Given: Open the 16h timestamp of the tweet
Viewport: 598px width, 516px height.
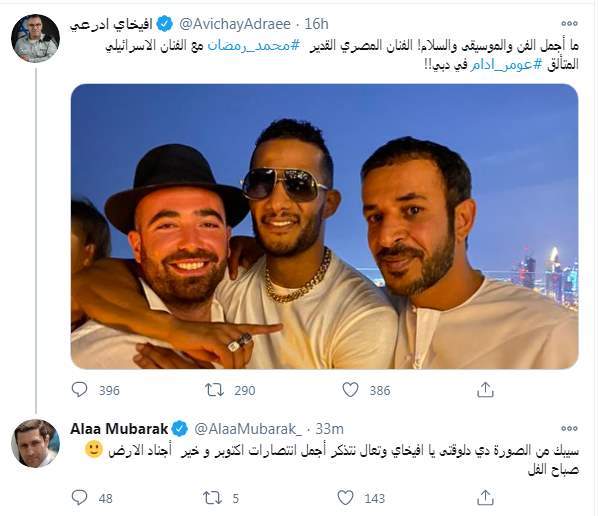Looking at the screenshot, I should click(x=316, y=24).
